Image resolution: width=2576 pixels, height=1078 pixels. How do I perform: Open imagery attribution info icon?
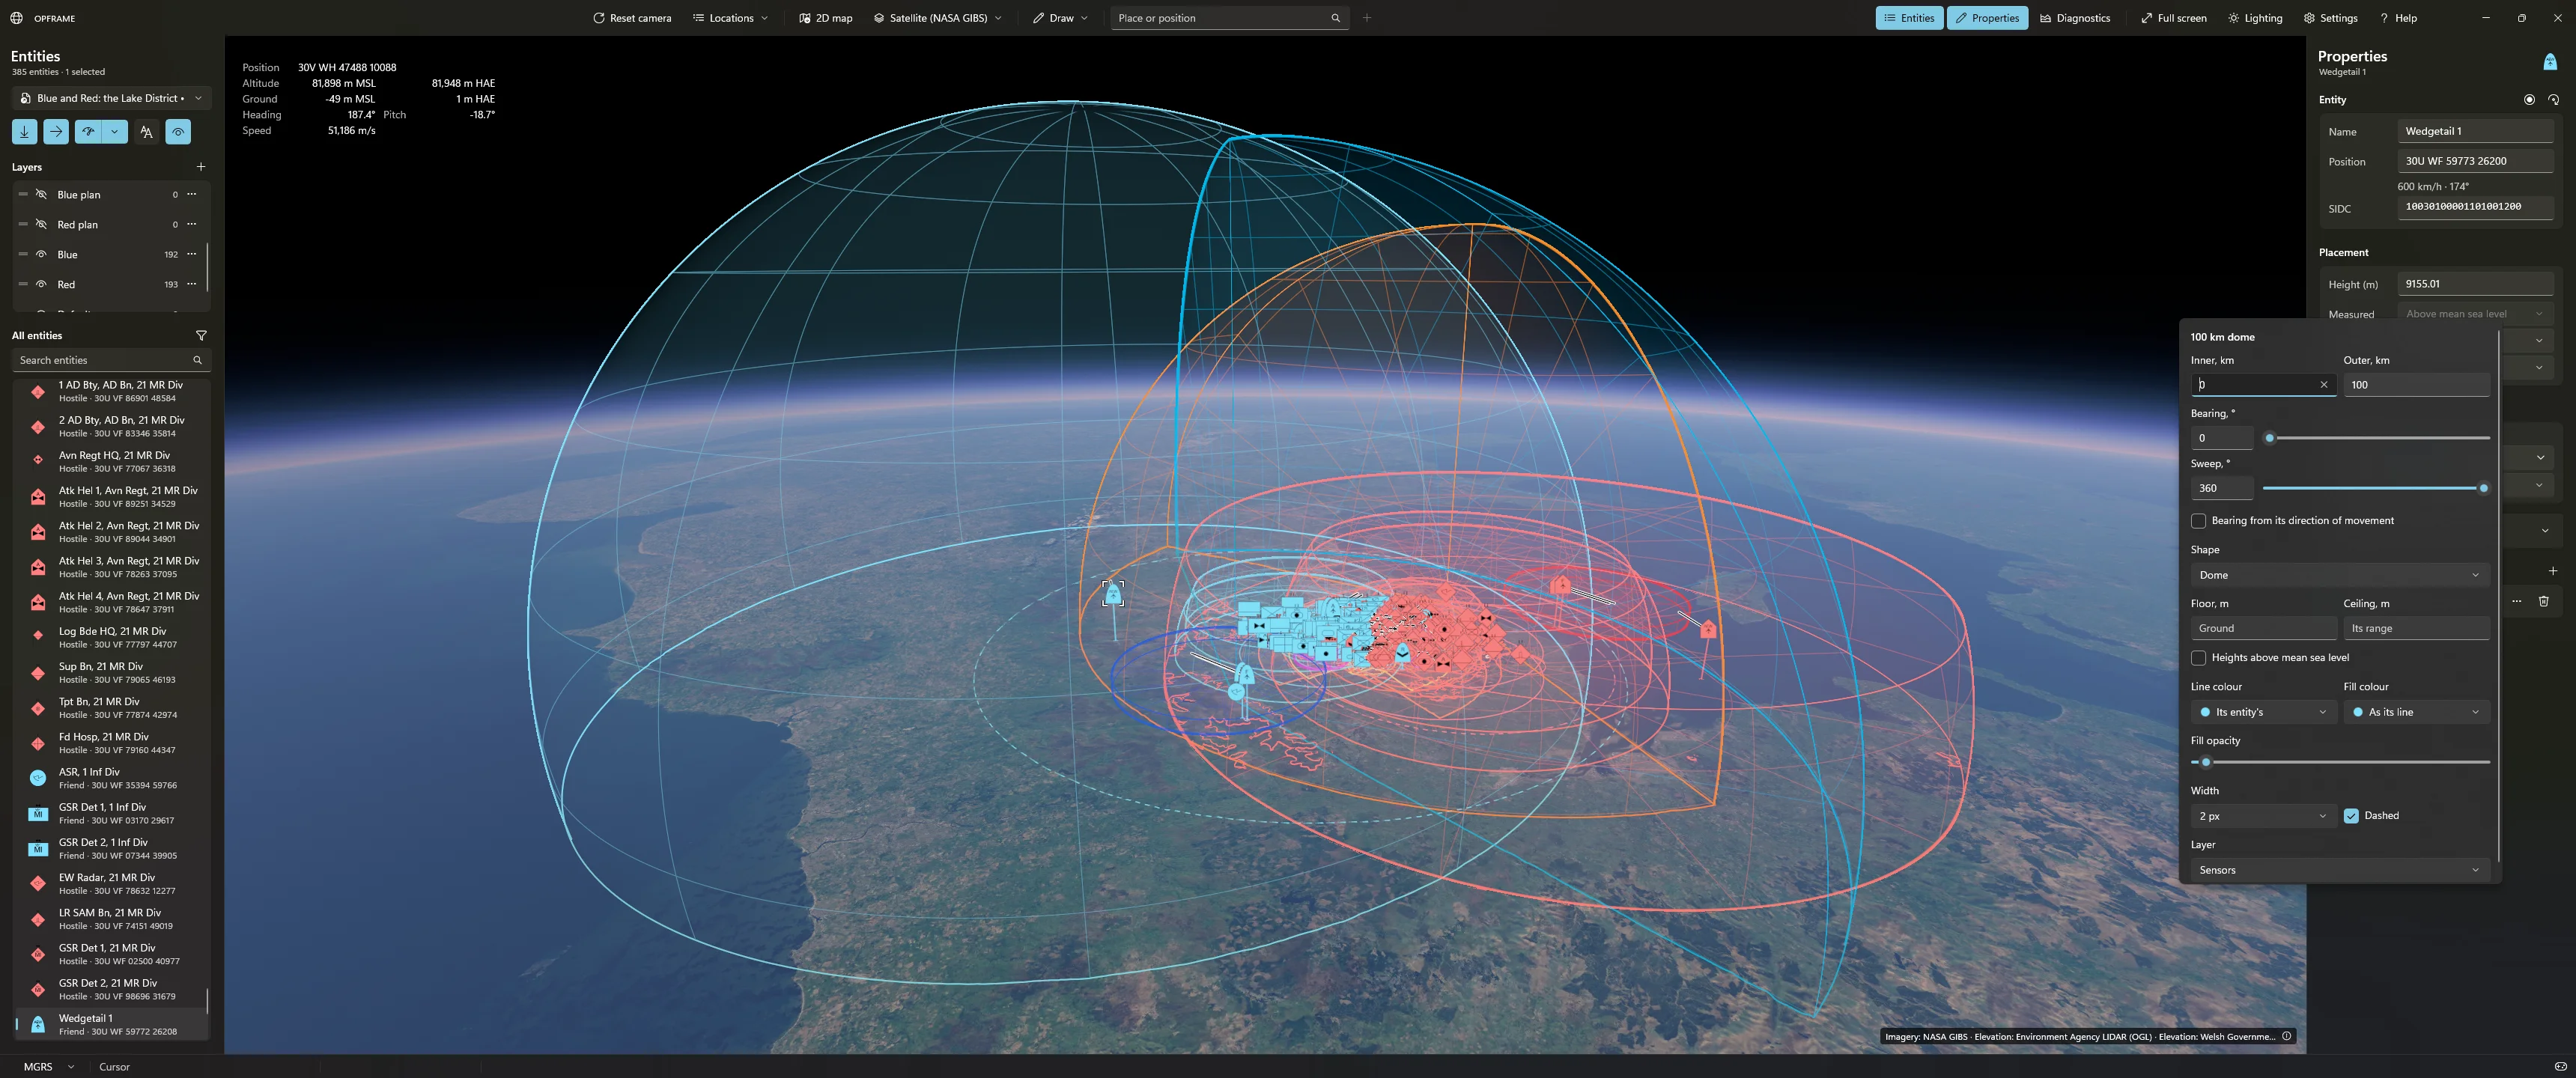(2286, 1037)
